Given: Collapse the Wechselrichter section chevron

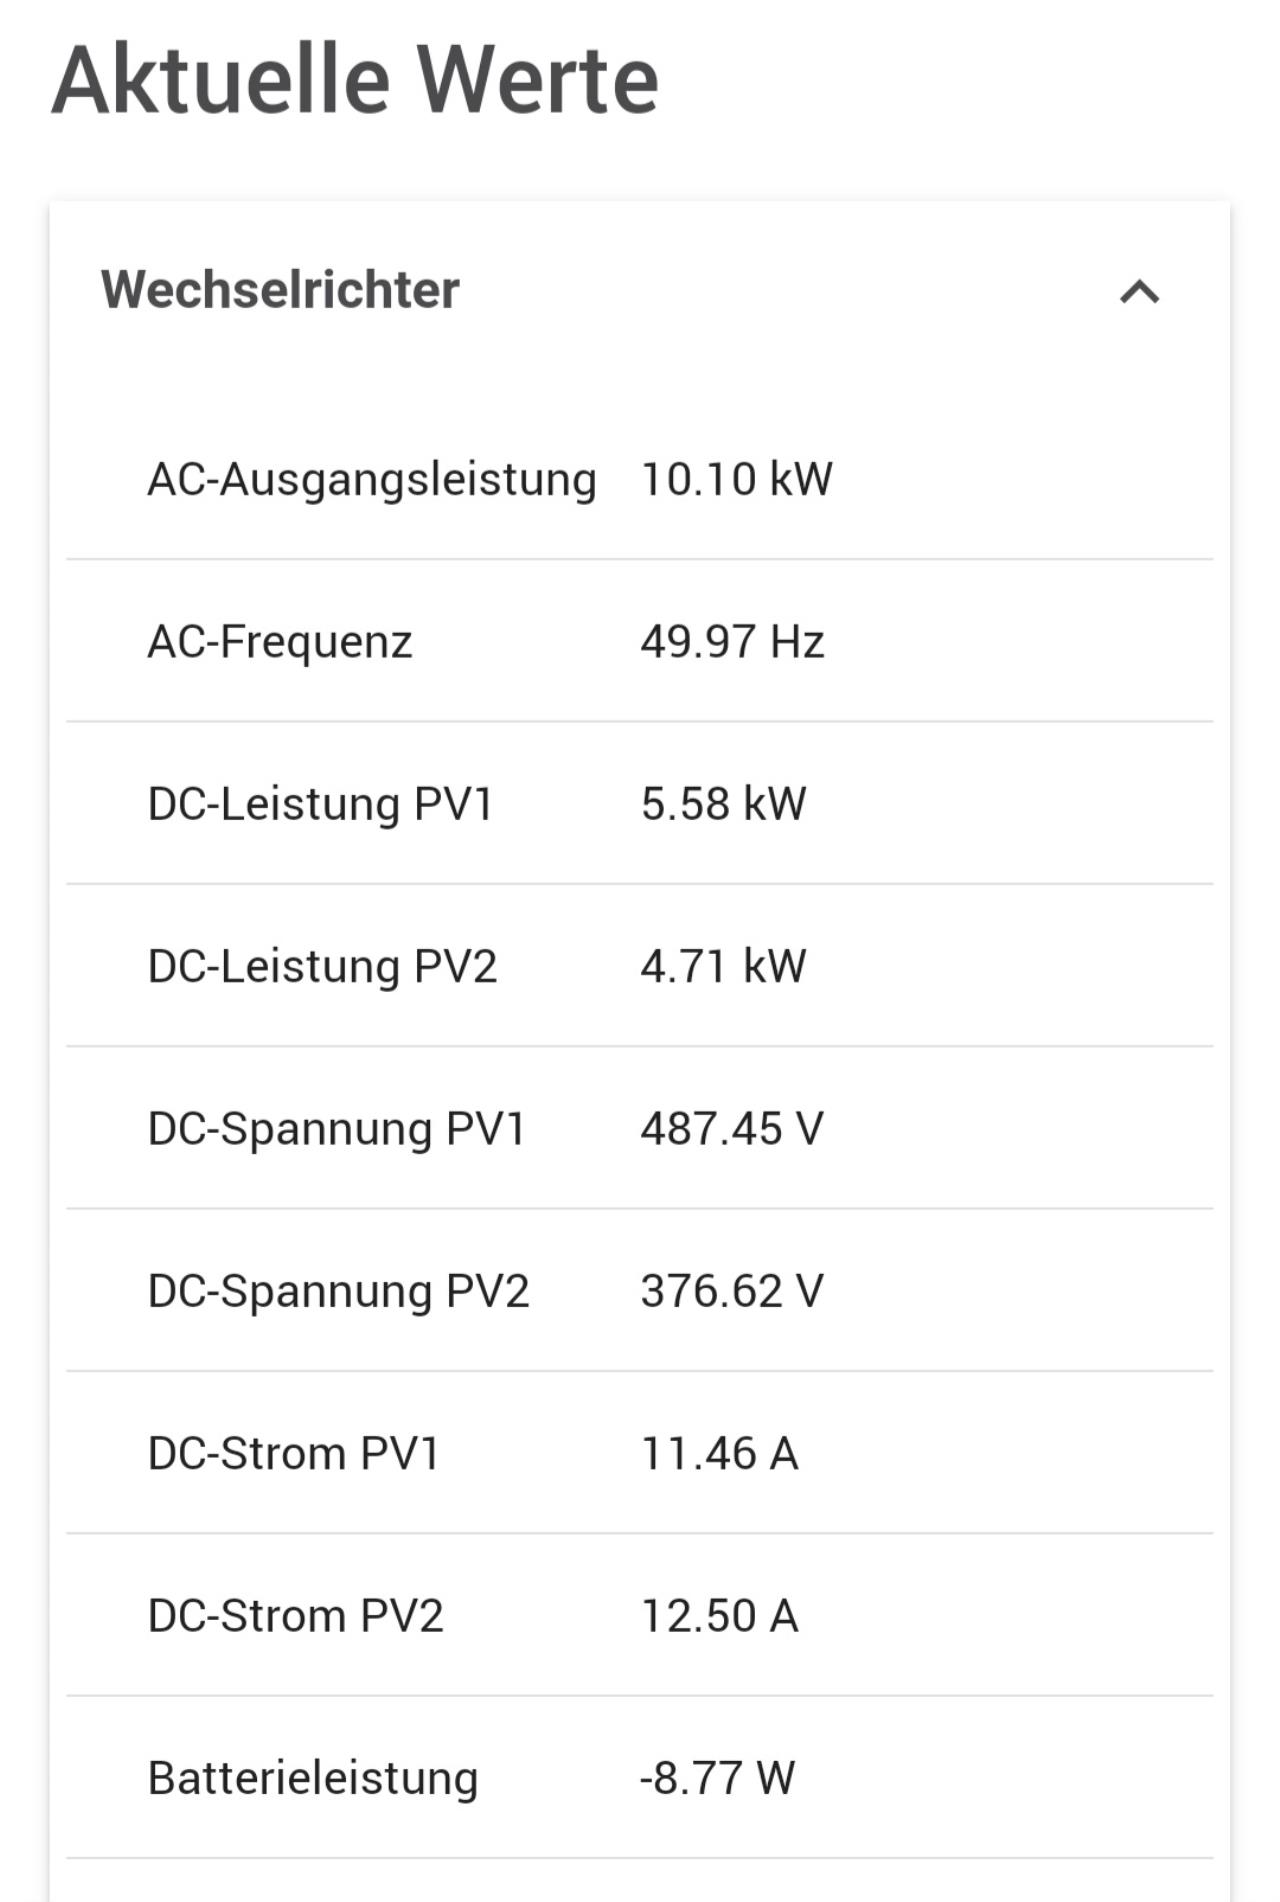Looking at the screenshot, I should point(1139,292).
